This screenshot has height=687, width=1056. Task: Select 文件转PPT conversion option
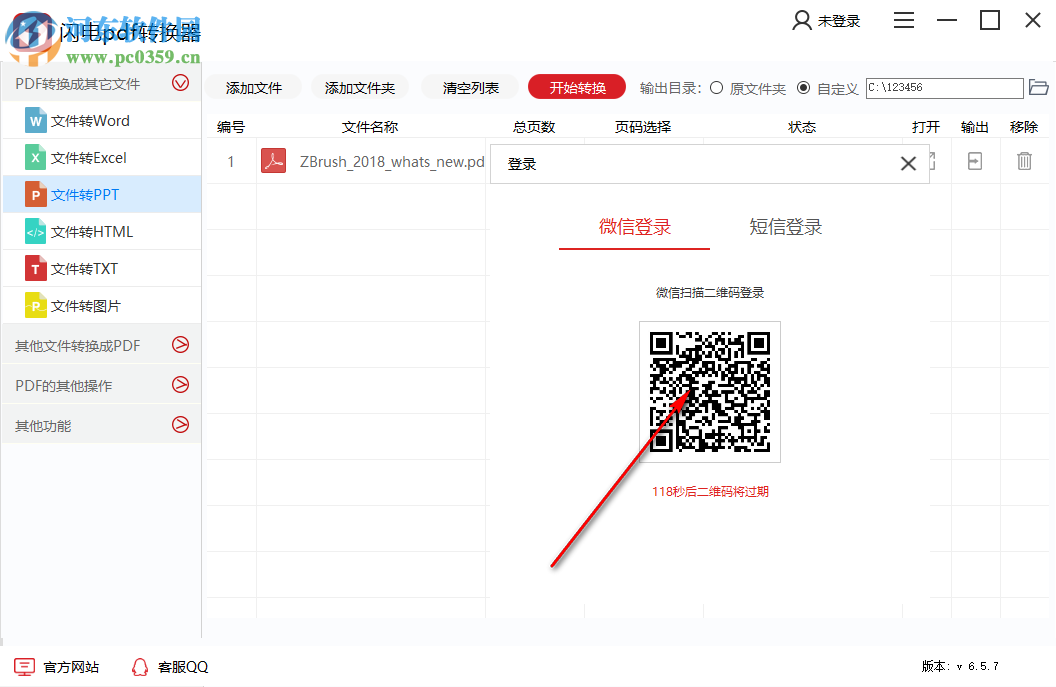(x=102, y=195)
